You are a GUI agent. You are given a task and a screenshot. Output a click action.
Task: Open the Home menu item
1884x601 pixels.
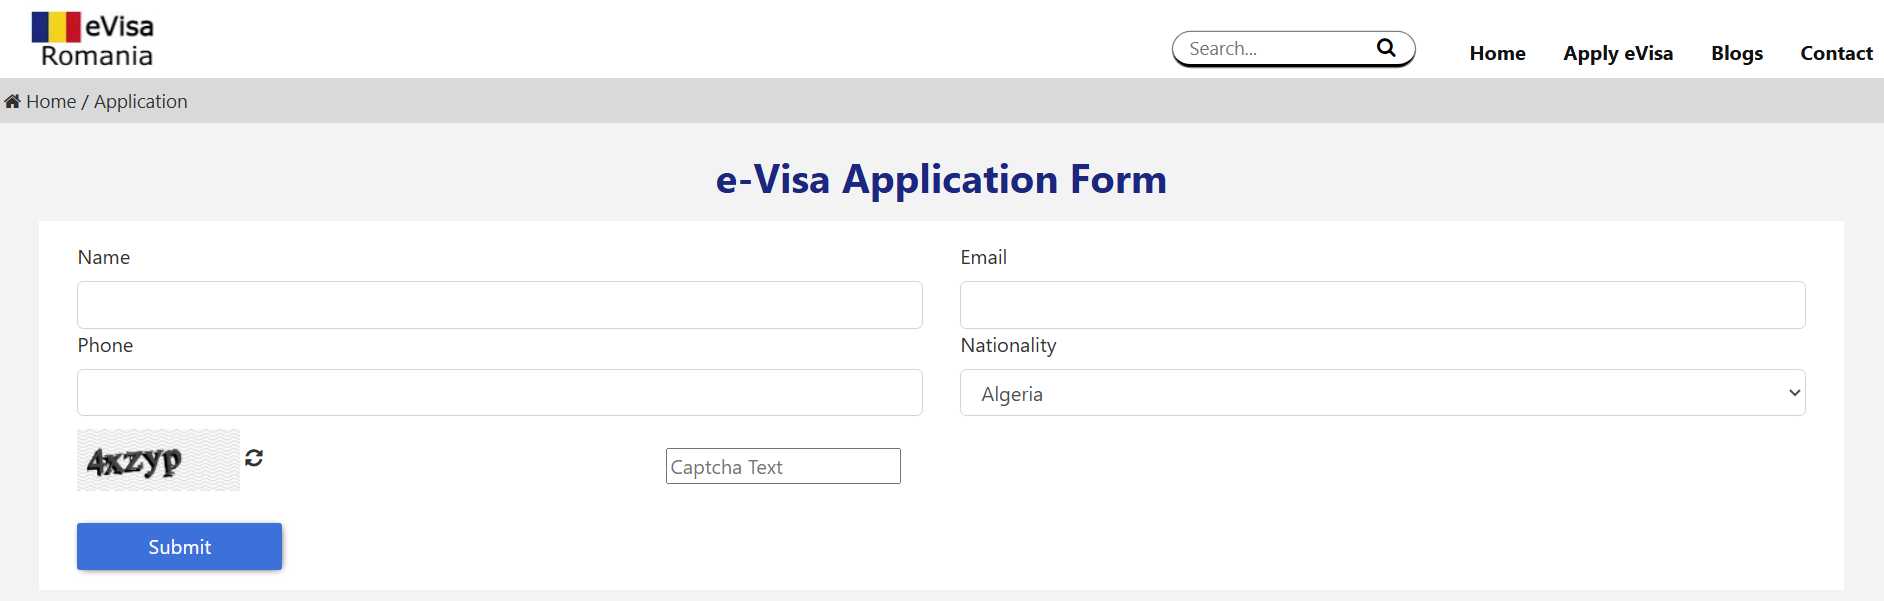[1497, 53]
